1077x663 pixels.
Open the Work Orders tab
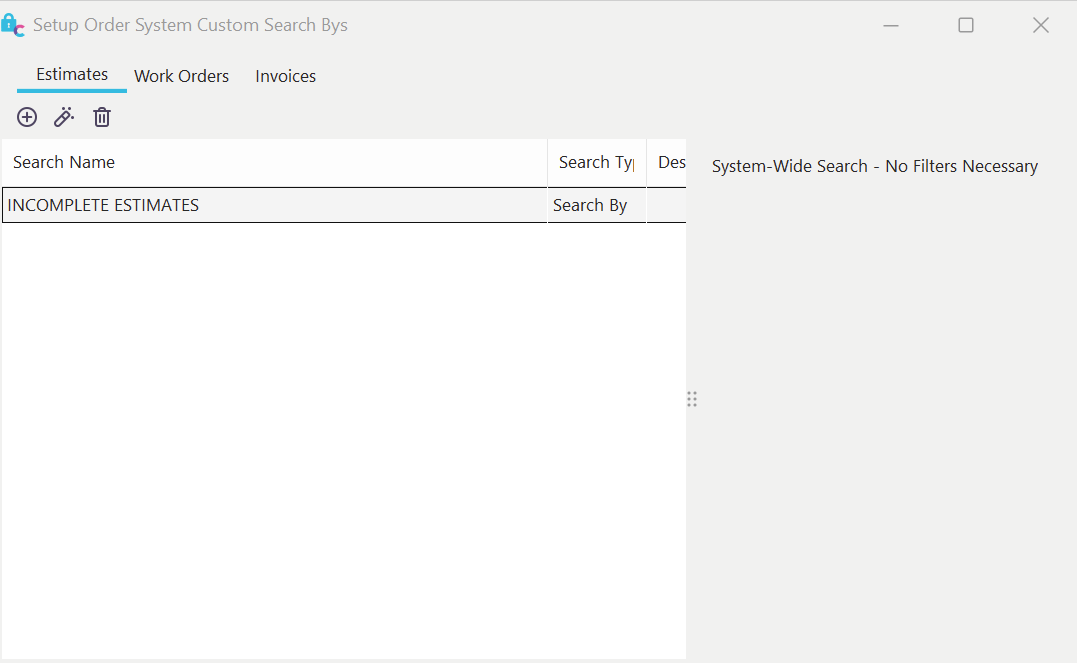181,76
